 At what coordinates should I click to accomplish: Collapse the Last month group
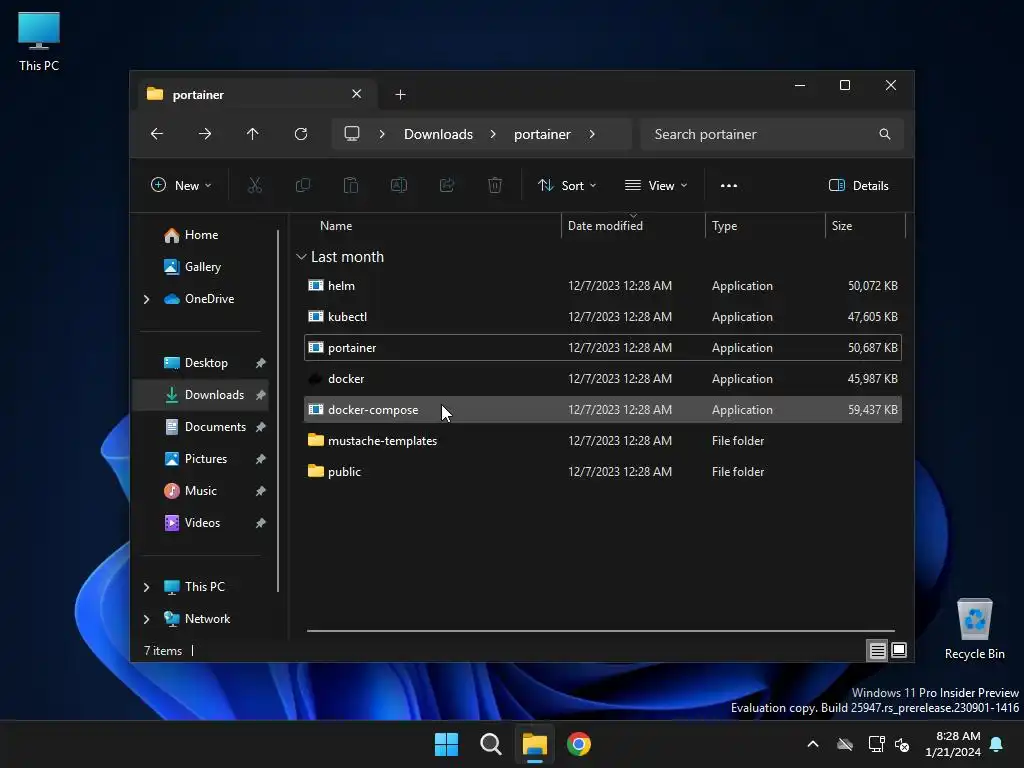click(301, 257)
